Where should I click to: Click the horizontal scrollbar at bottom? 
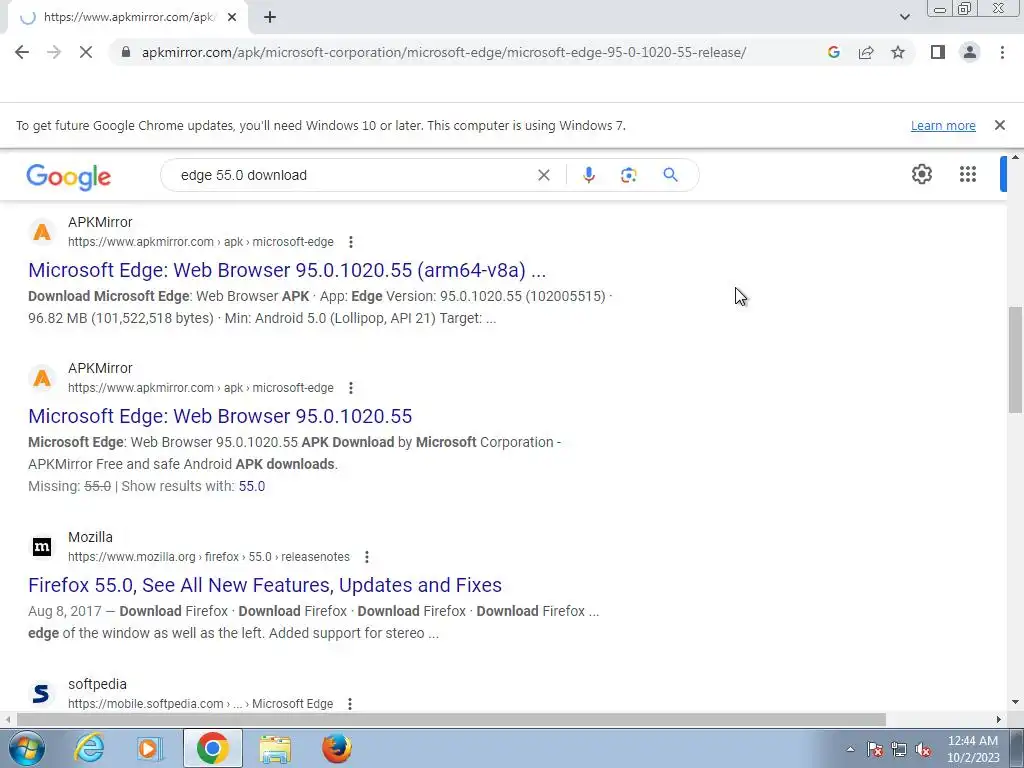pos(451,720)
